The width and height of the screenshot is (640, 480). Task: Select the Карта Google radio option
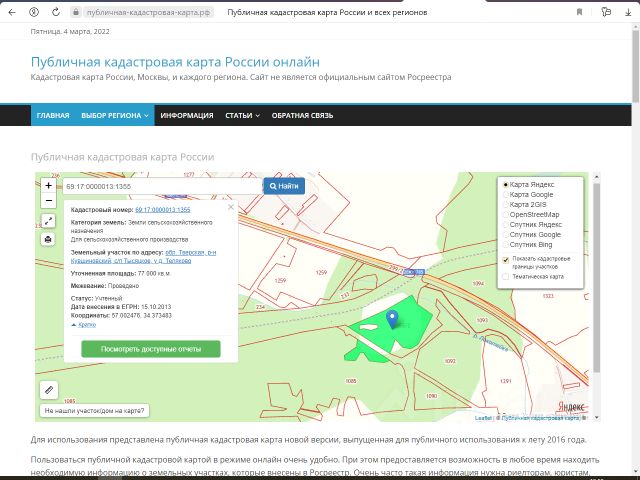click(506, 195)
